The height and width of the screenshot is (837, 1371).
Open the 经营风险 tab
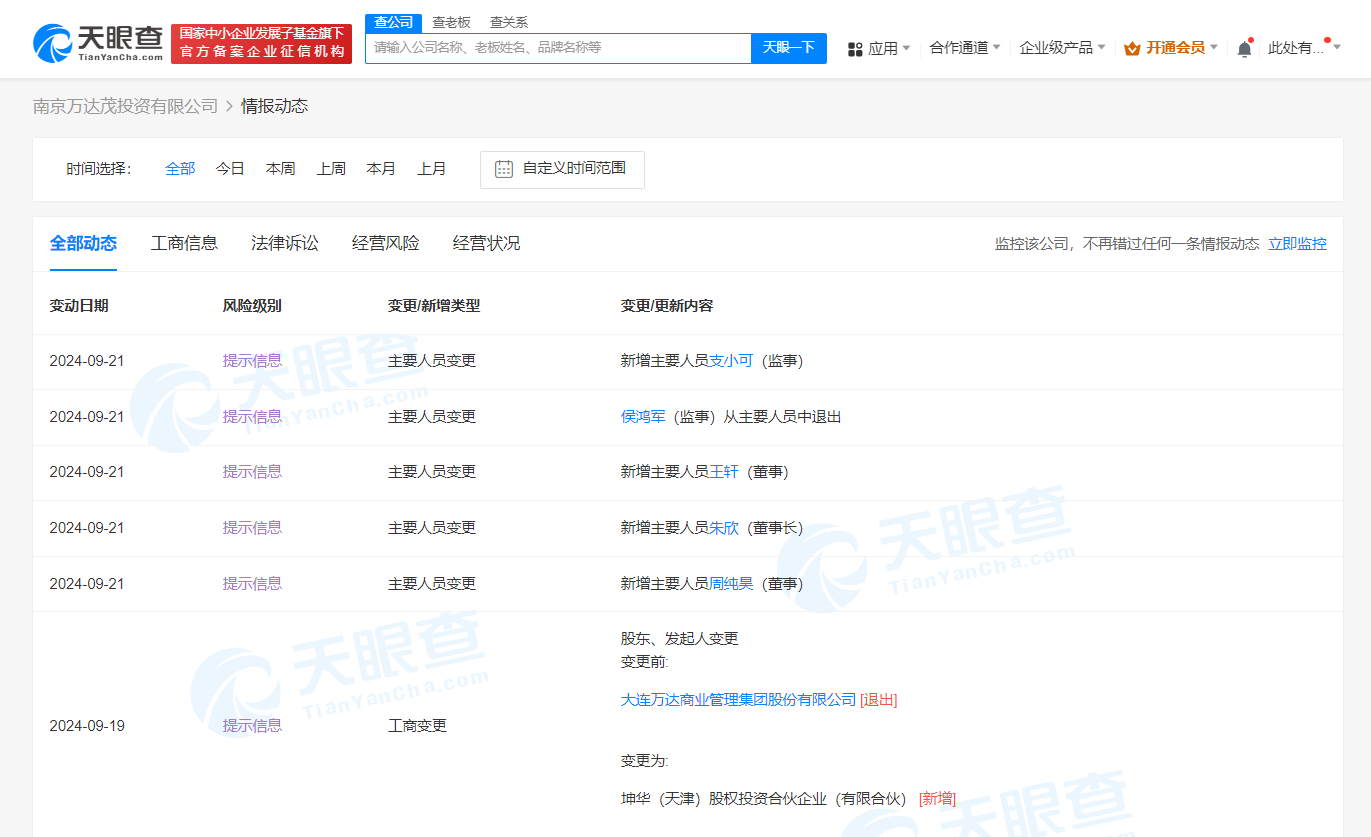tap(386, 243)
